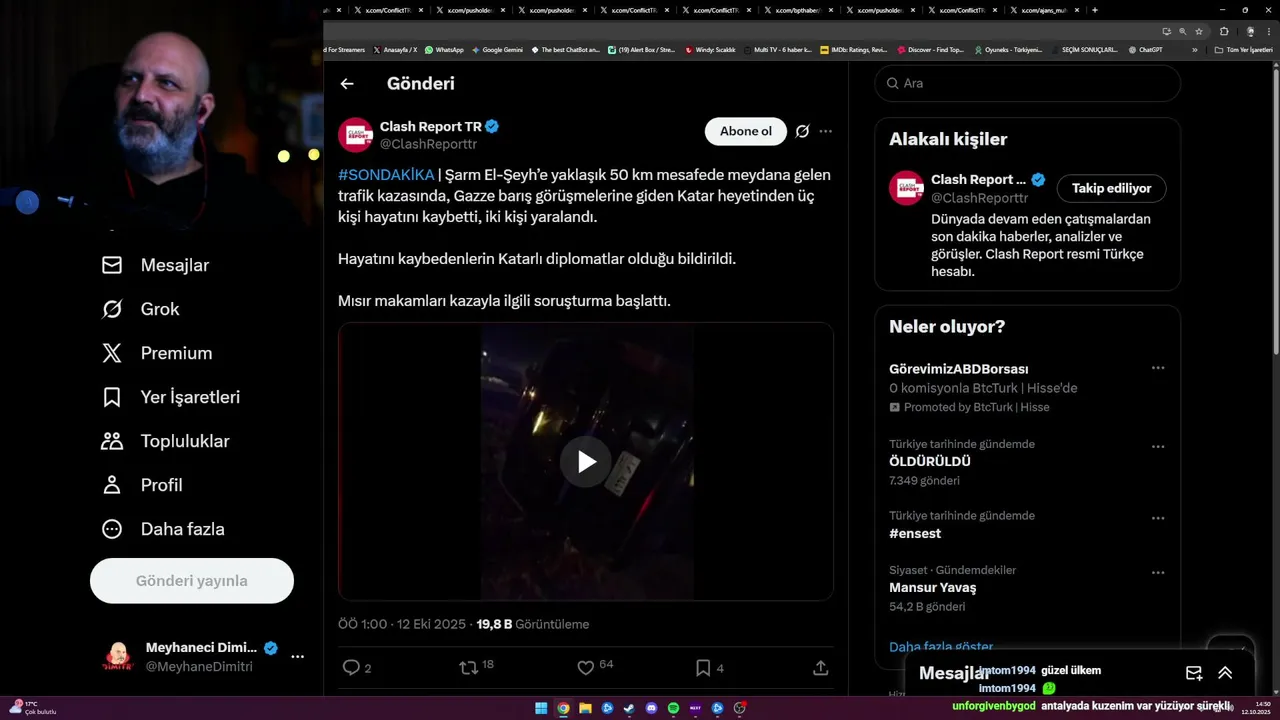Switch to the x.com/bpthaber browser tab

pos(799,10)
